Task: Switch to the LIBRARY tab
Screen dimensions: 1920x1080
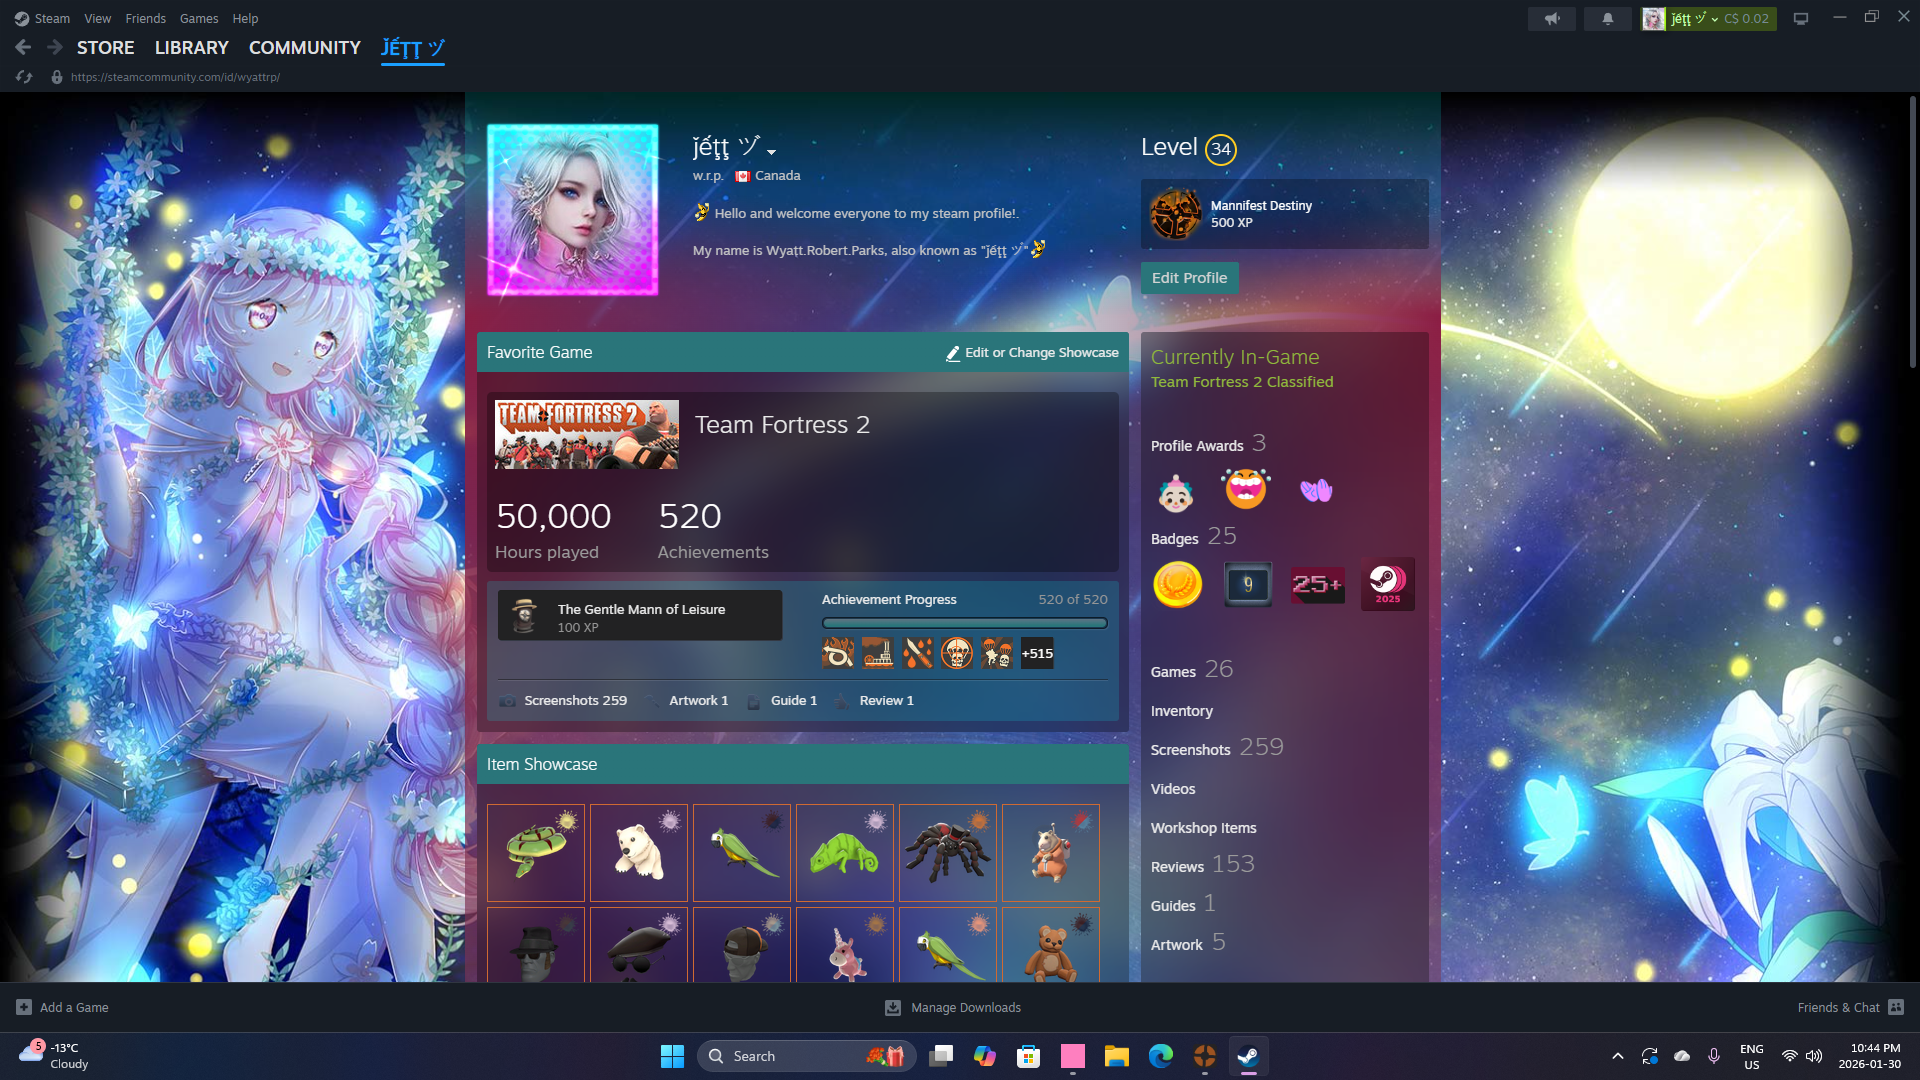Action: pos(191,48)
